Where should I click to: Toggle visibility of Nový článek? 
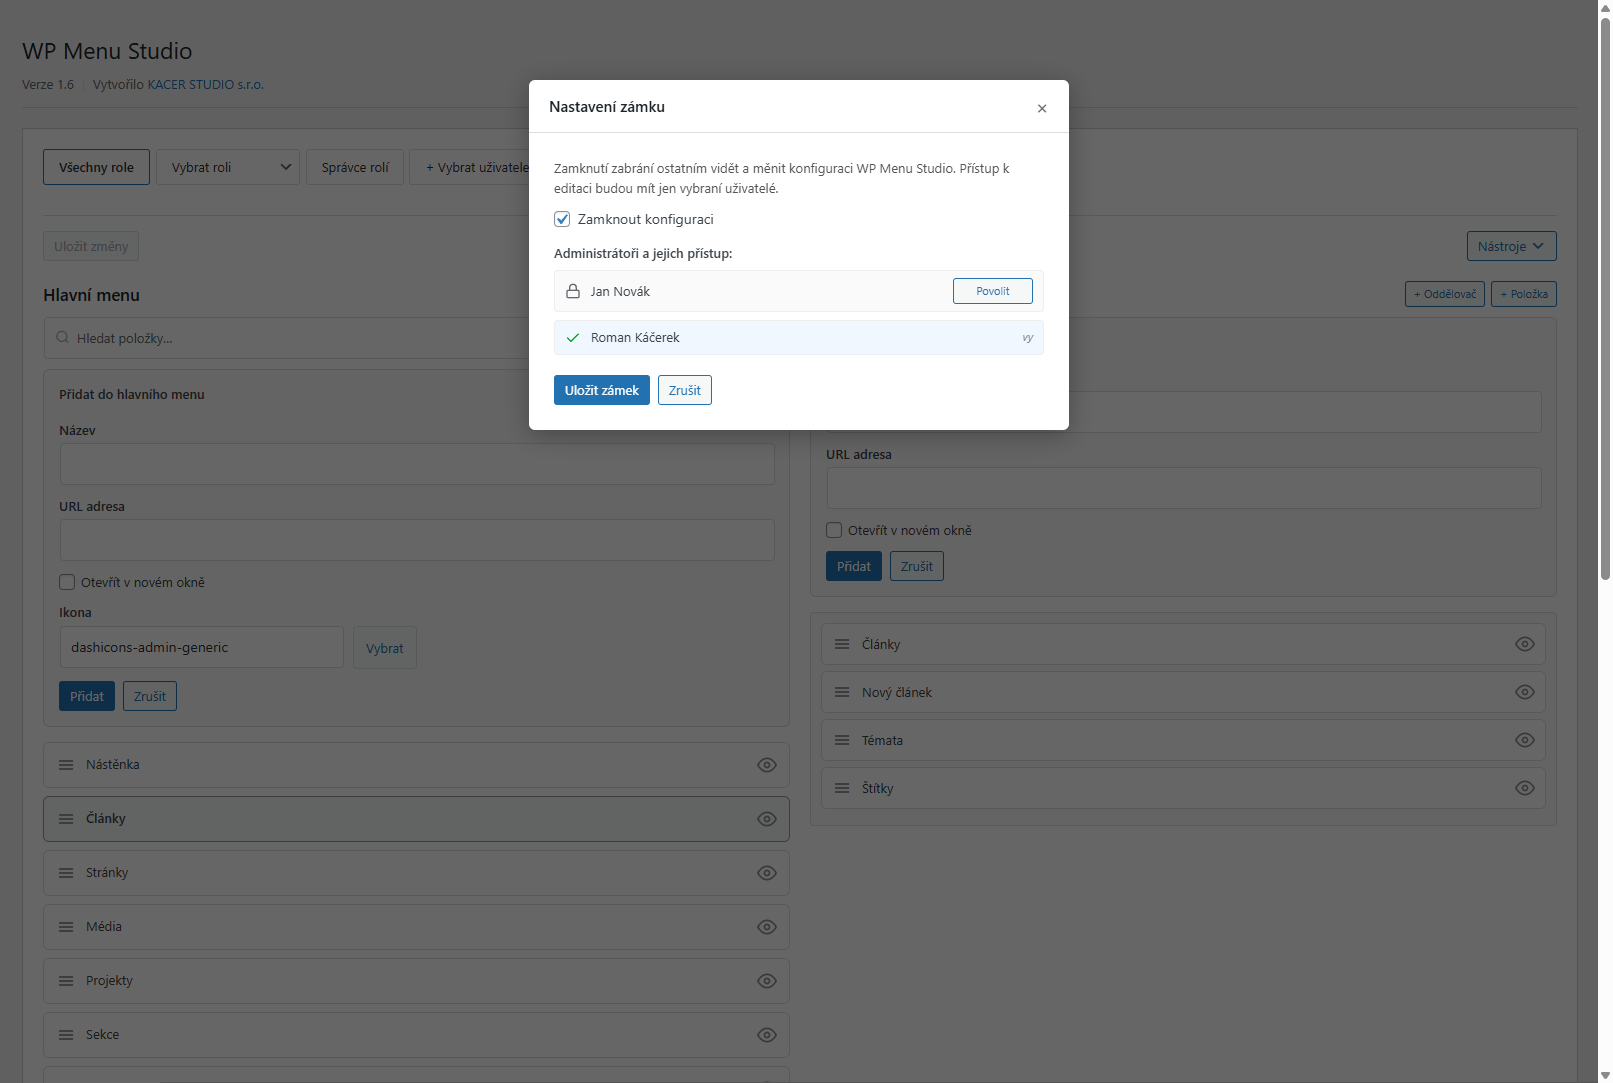[x=1525, y=692]
